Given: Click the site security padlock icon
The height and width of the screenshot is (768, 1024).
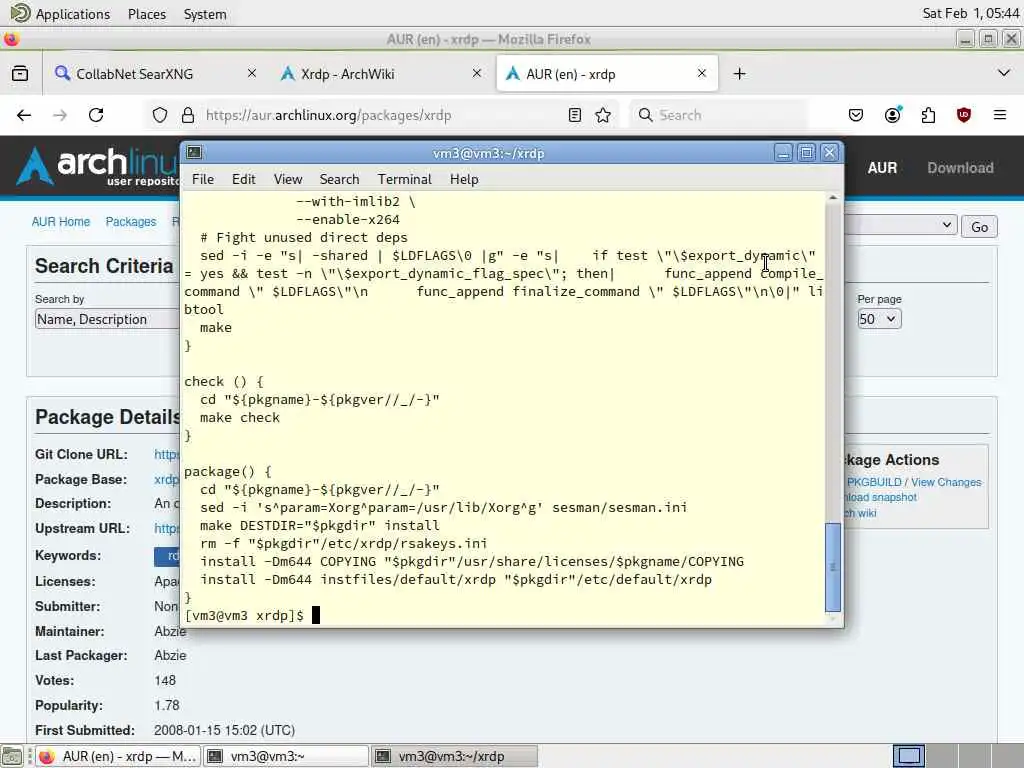Looking at the screenshot, I should tap(188, 116).
